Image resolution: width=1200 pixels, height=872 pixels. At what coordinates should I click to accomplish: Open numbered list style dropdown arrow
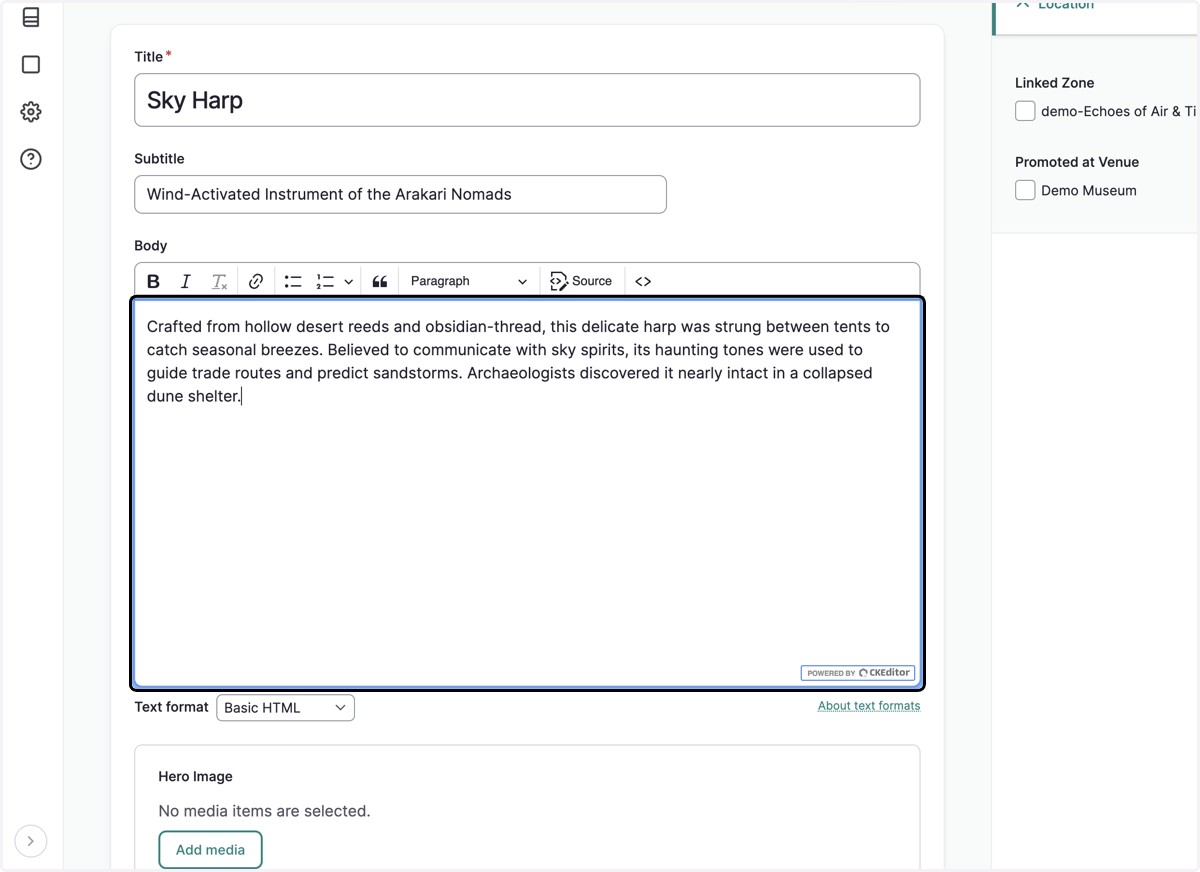[348, 281]
